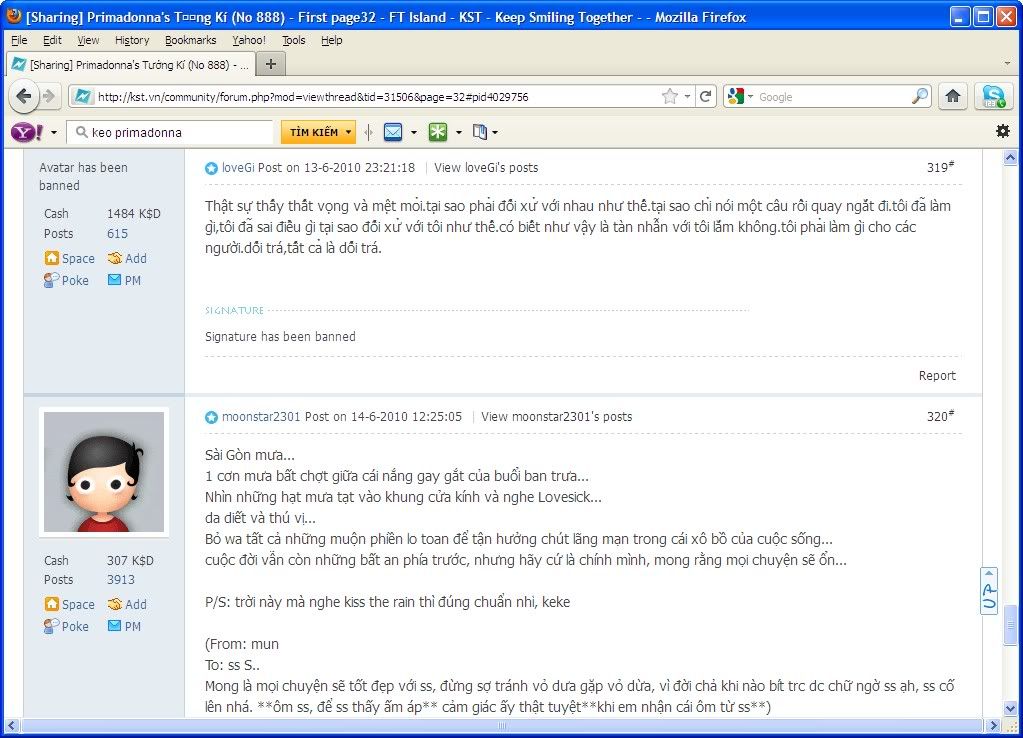The width and height of the screenshot is (1023, 738).
Task: View loveGi's posts
Action: (486, 168)
